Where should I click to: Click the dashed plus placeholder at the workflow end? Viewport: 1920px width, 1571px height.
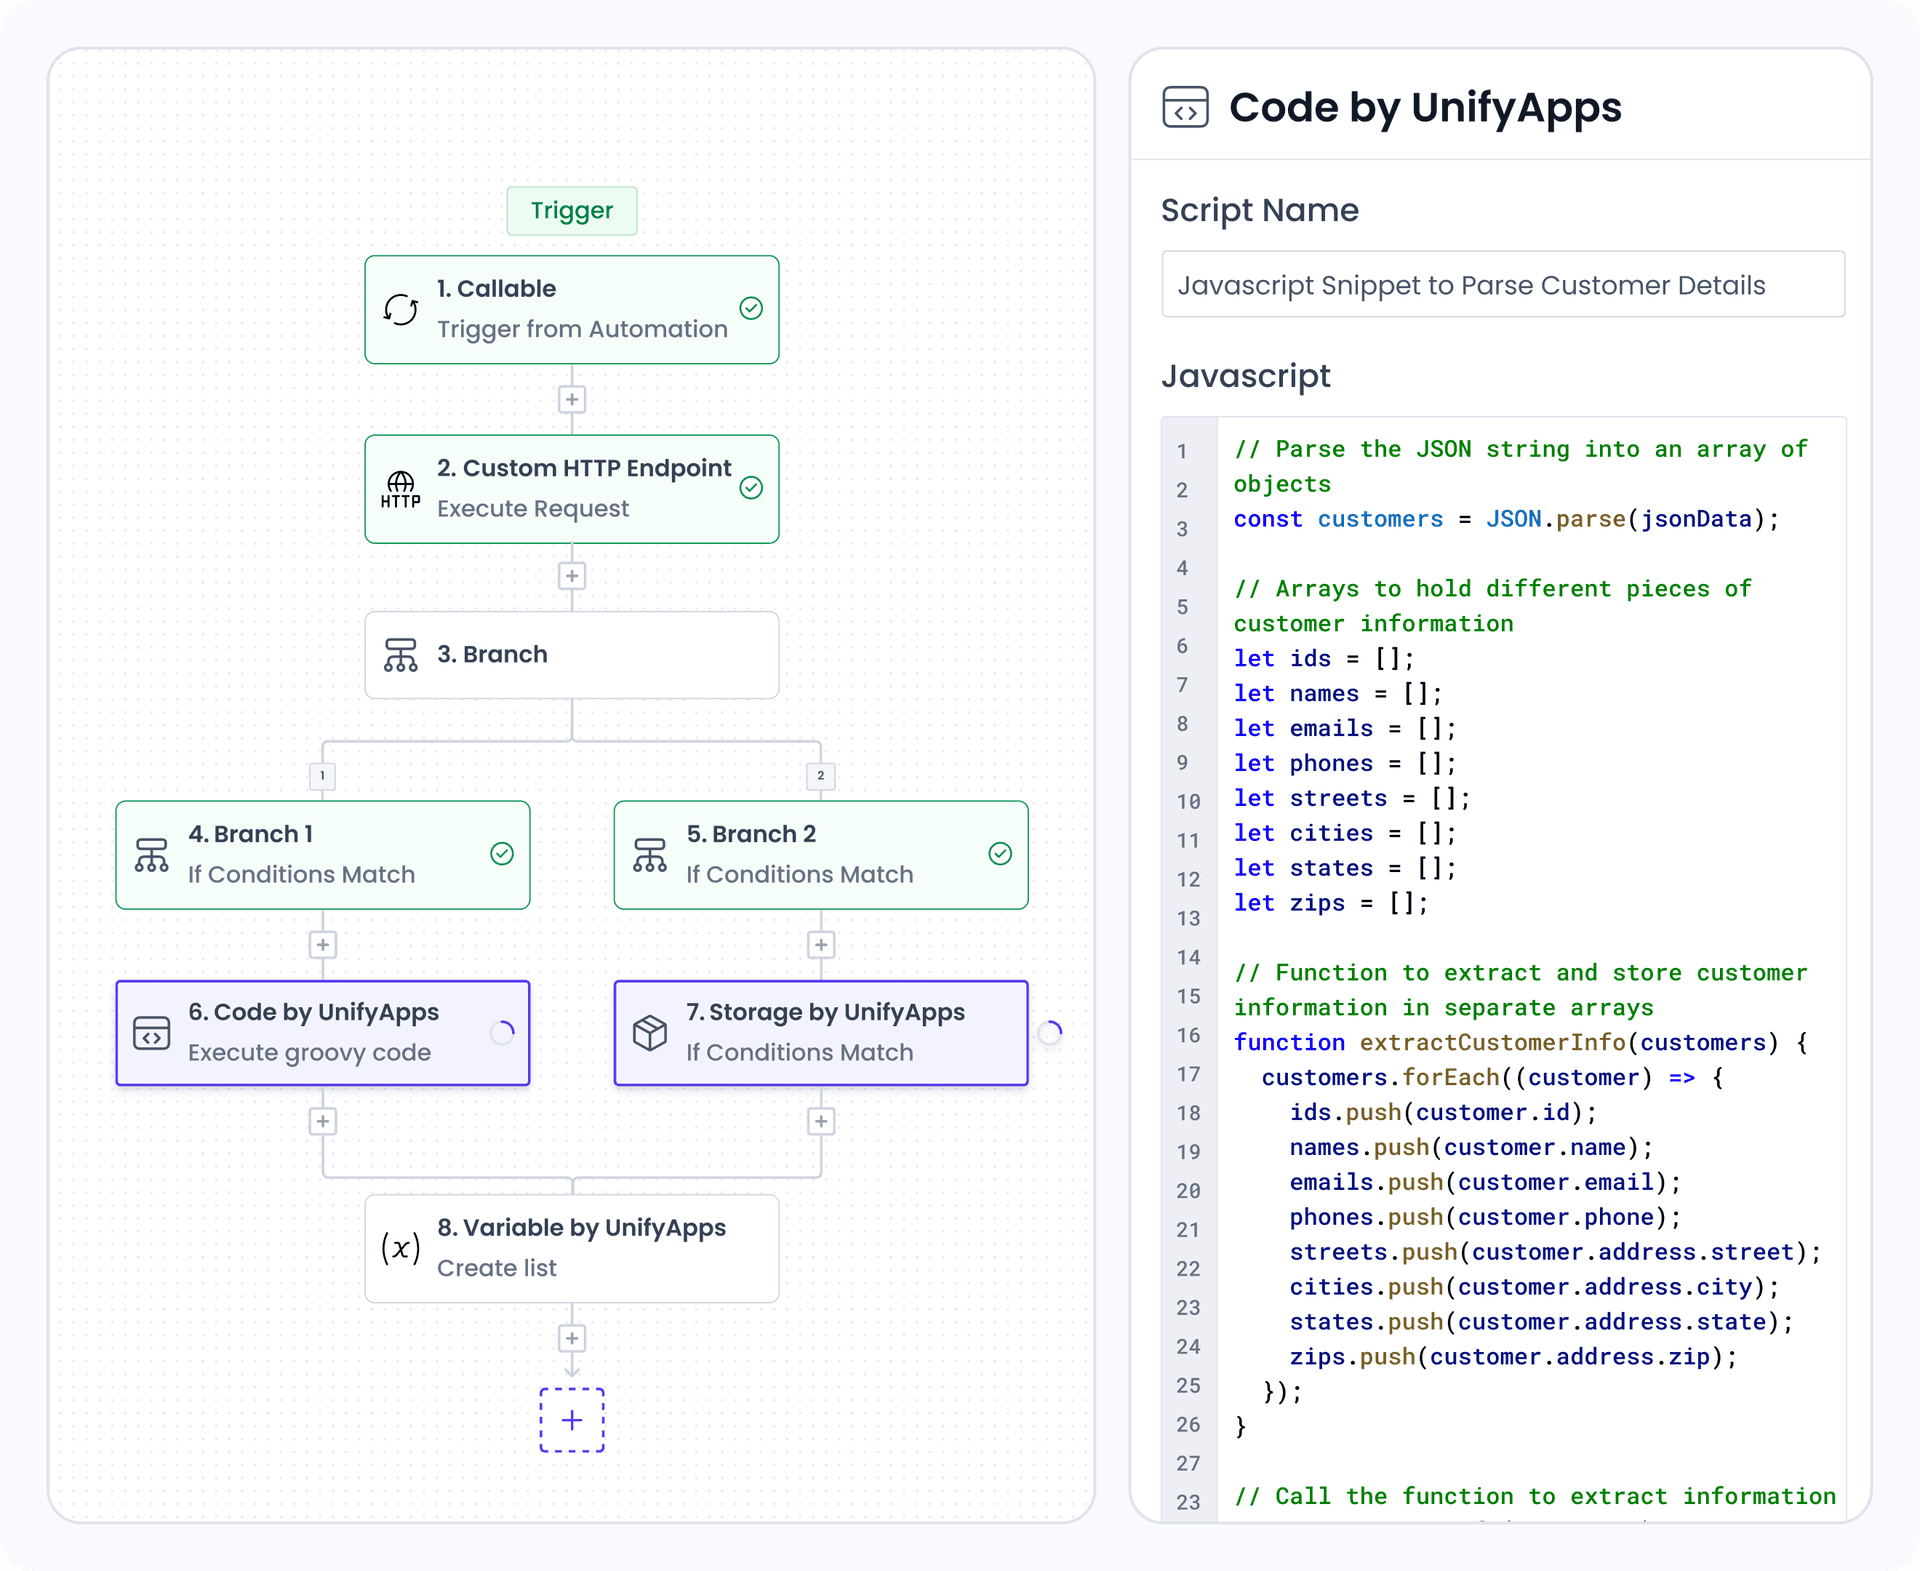coord(572,1420)
